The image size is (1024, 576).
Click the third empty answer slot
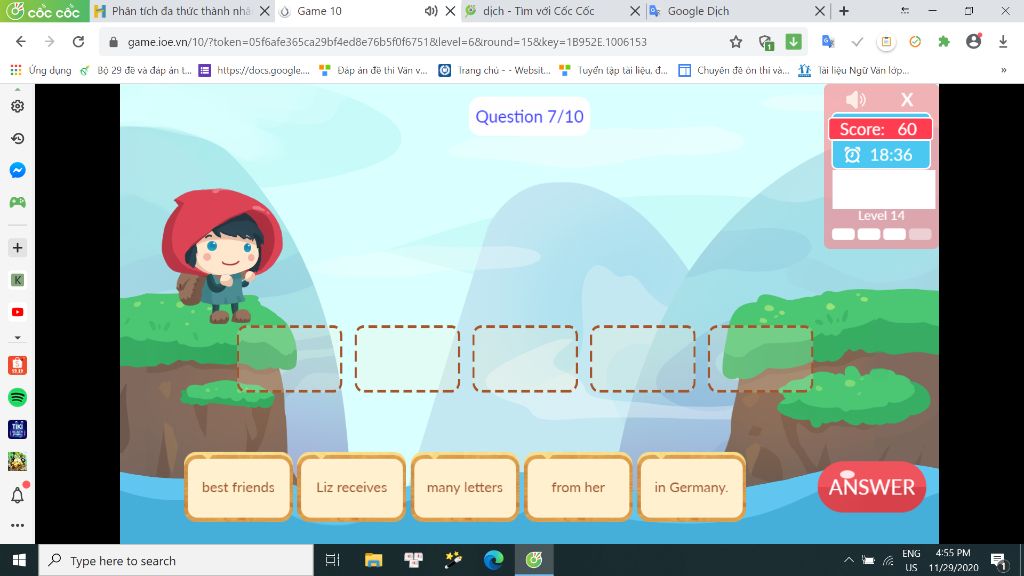pyautogui.click(x=525, y=359)
